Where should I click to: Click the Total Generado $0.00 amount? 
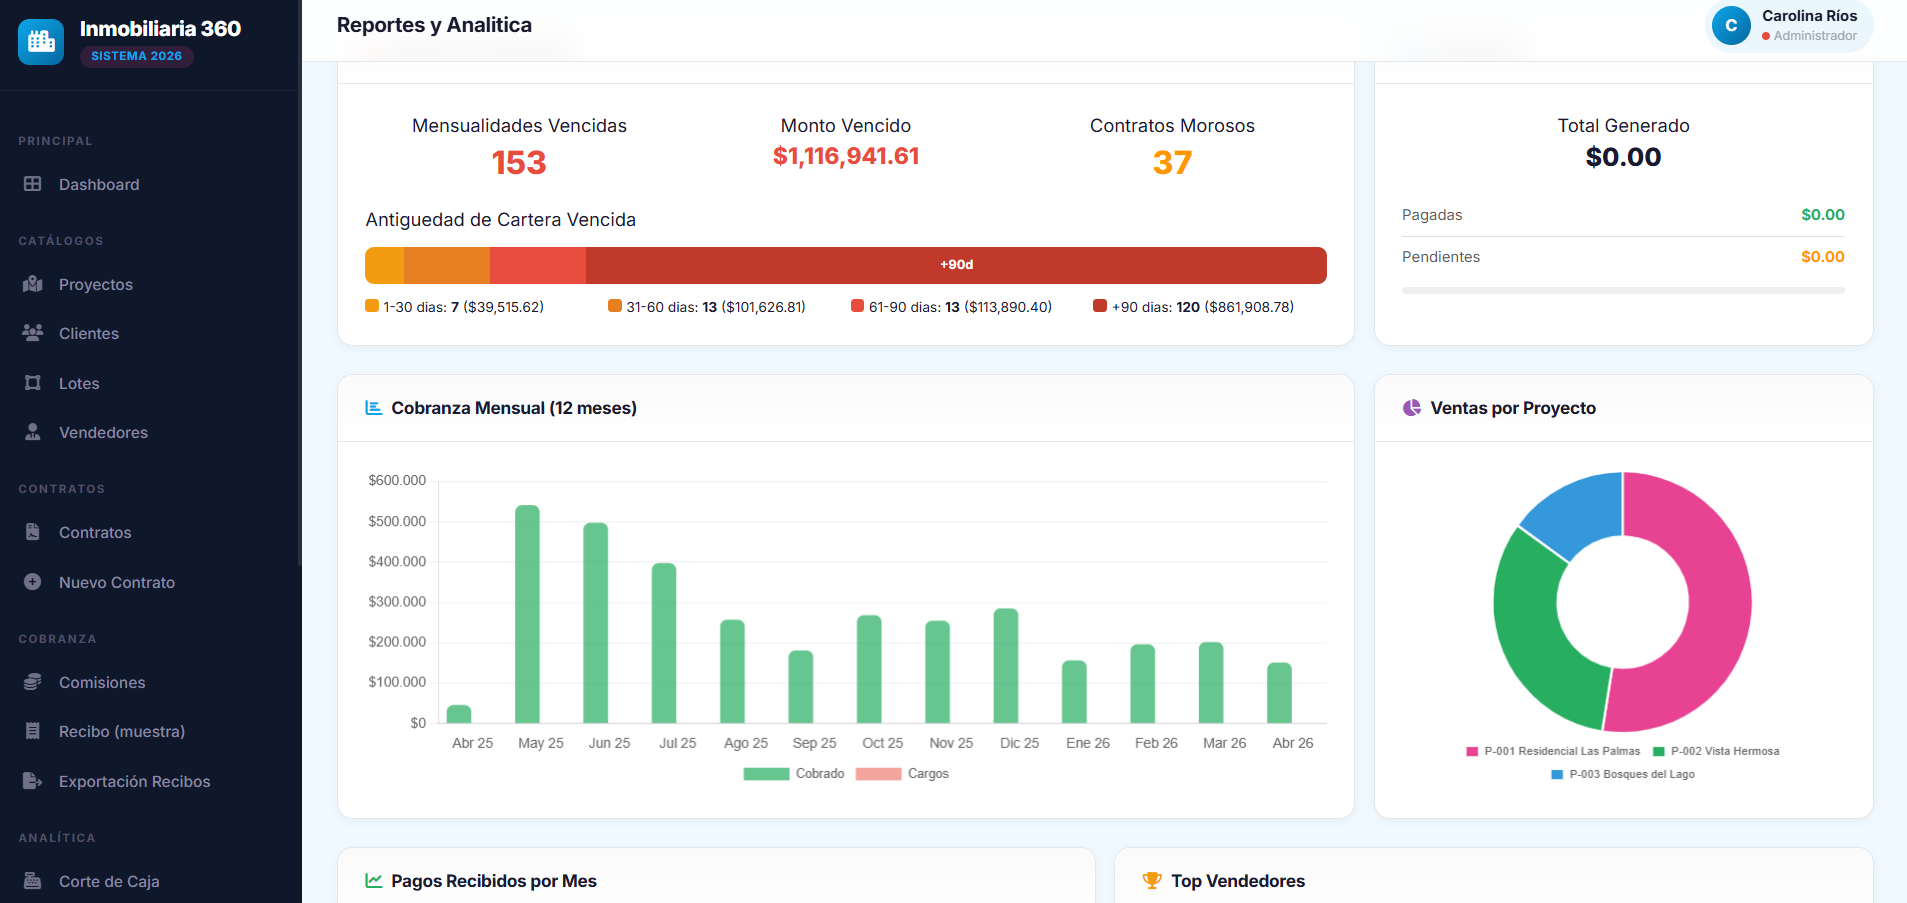tap(1623, 157)
